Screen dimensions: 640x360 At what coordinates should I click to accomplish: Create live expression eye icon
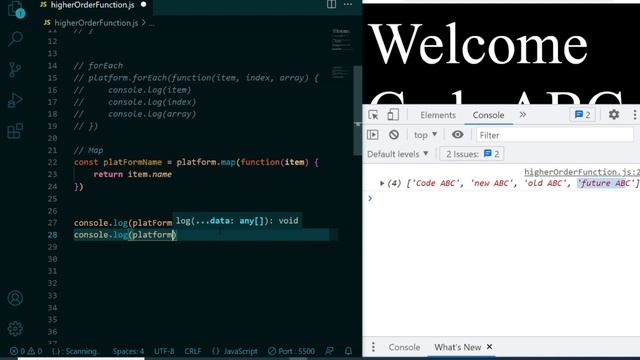tap(458, 135)
